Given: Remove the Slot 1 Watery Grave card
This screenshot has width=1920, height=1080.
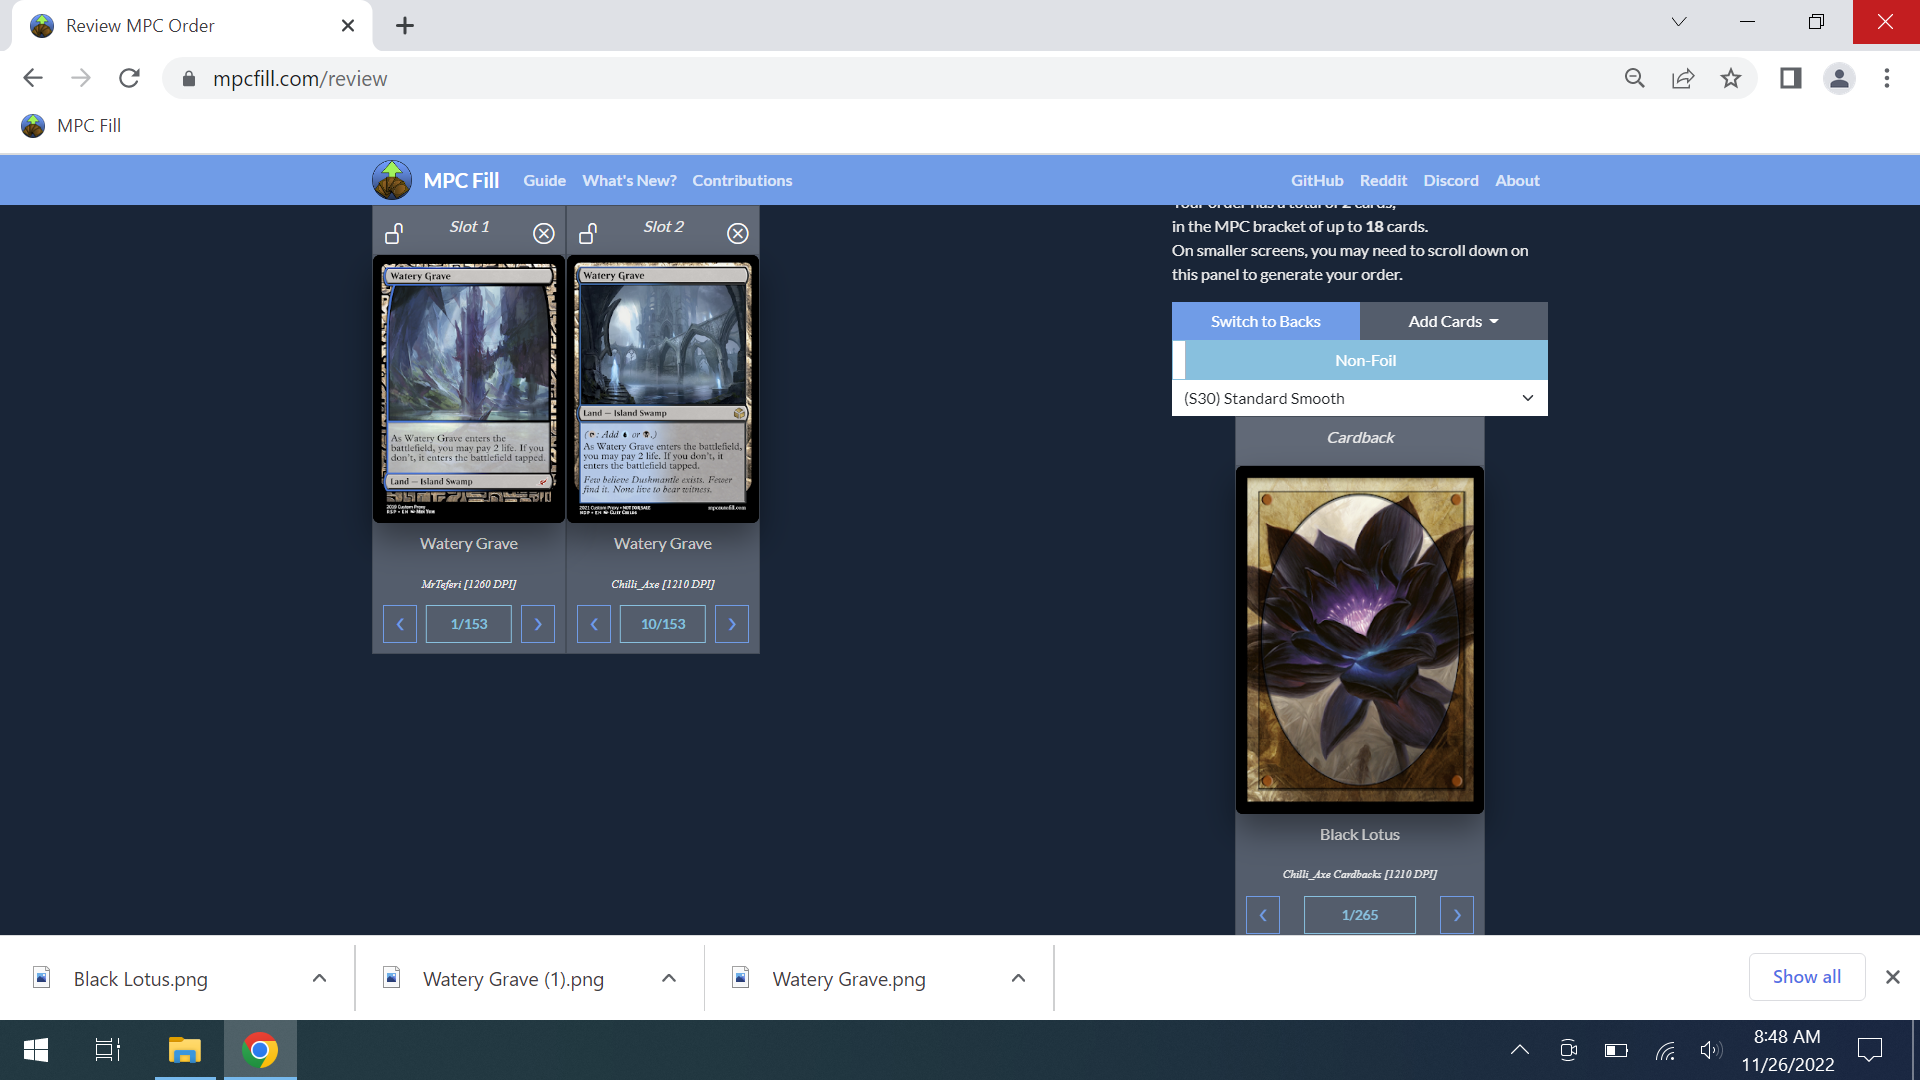Looking at the screenshot, I should pos(543,233).
